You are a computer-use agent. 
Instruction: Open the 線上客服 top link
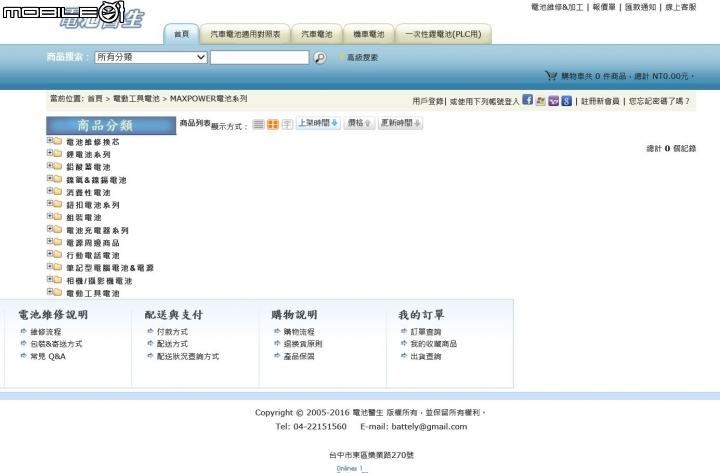click(x=681, y=7)
